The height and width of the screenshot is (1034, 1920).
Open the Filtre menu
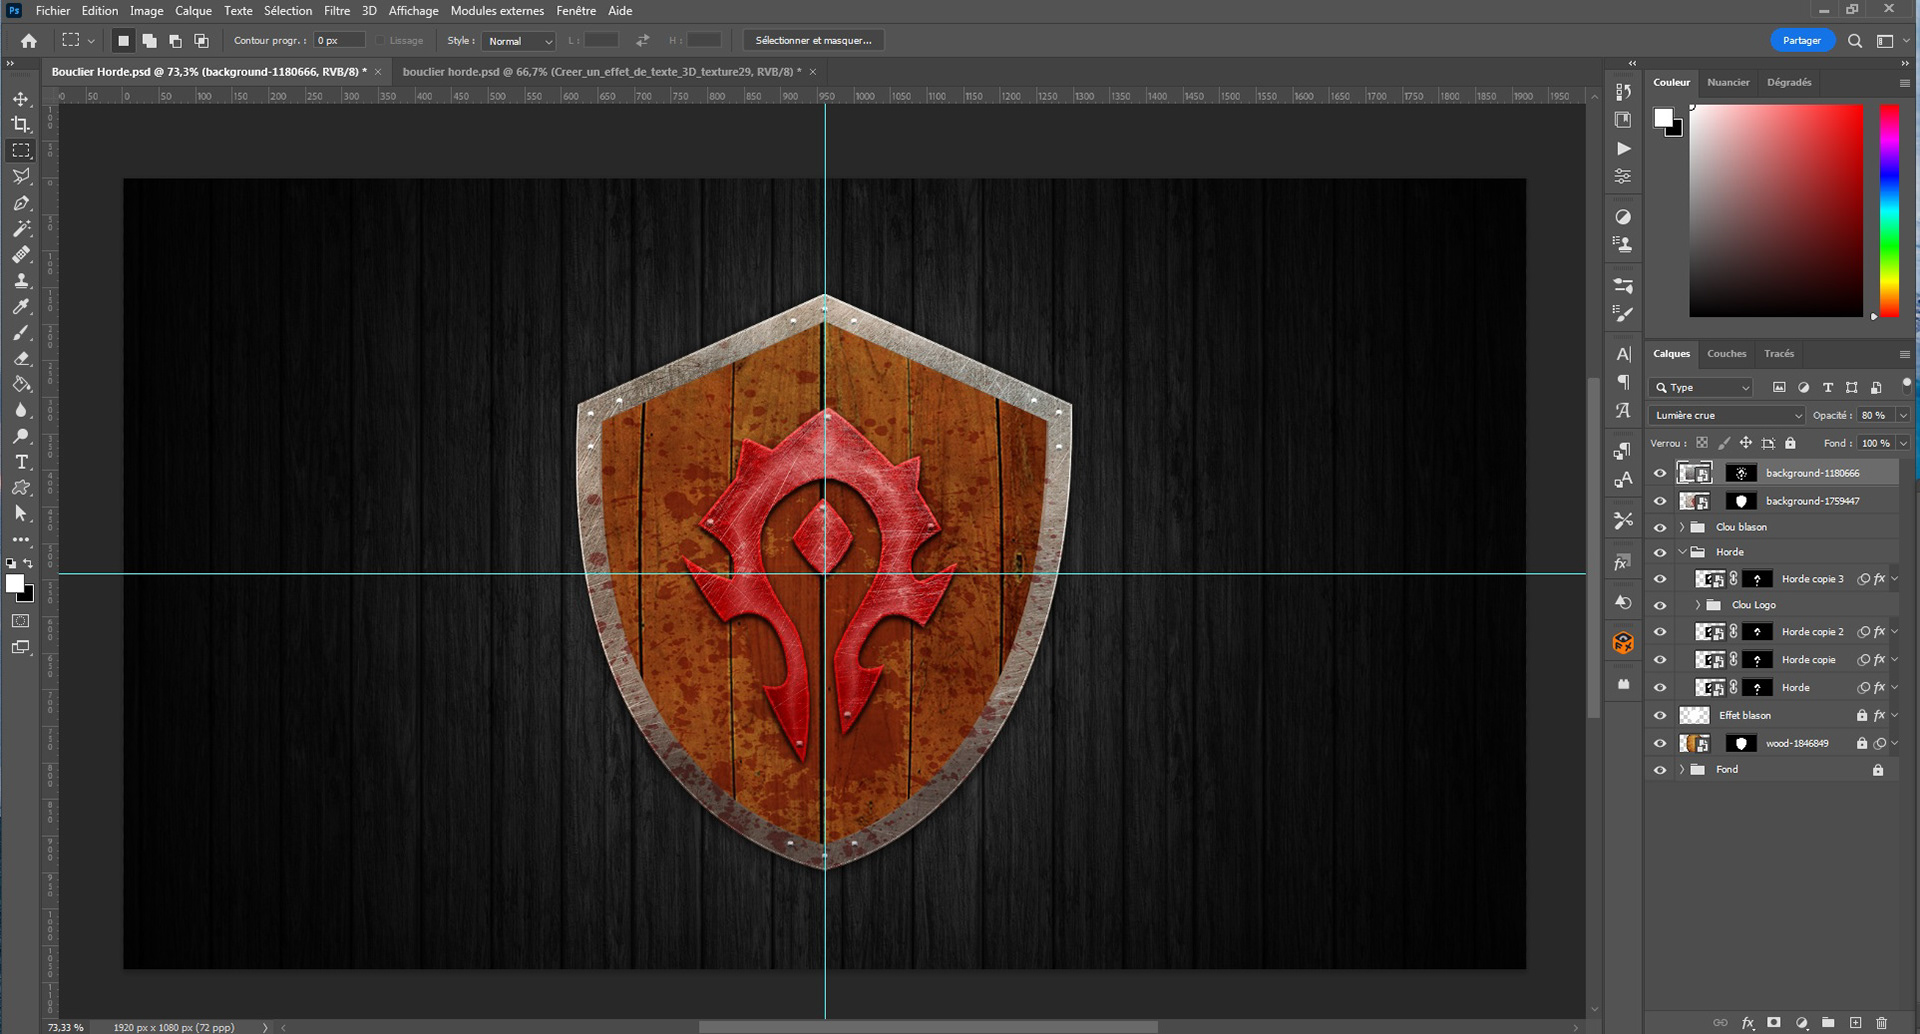[337, 11]
